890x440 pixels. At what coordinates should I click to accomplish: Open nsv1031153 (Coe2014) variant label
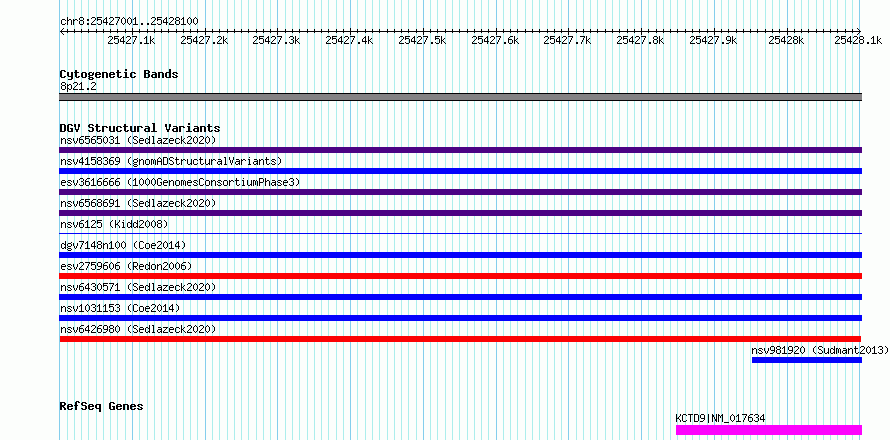[120, 308]
